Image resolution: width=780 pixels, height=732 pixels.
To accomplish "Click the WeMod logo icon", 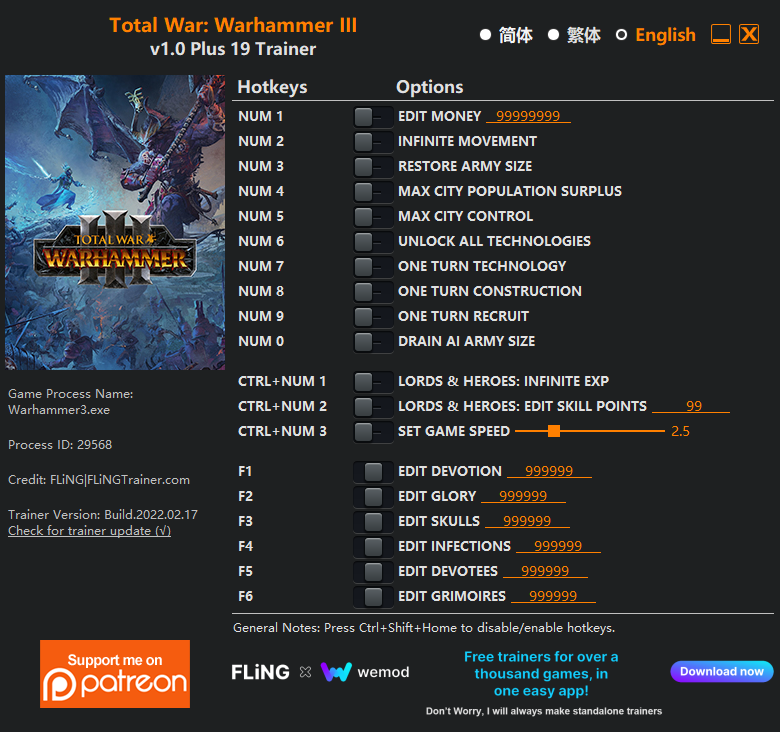I will (x=336, y=672).
